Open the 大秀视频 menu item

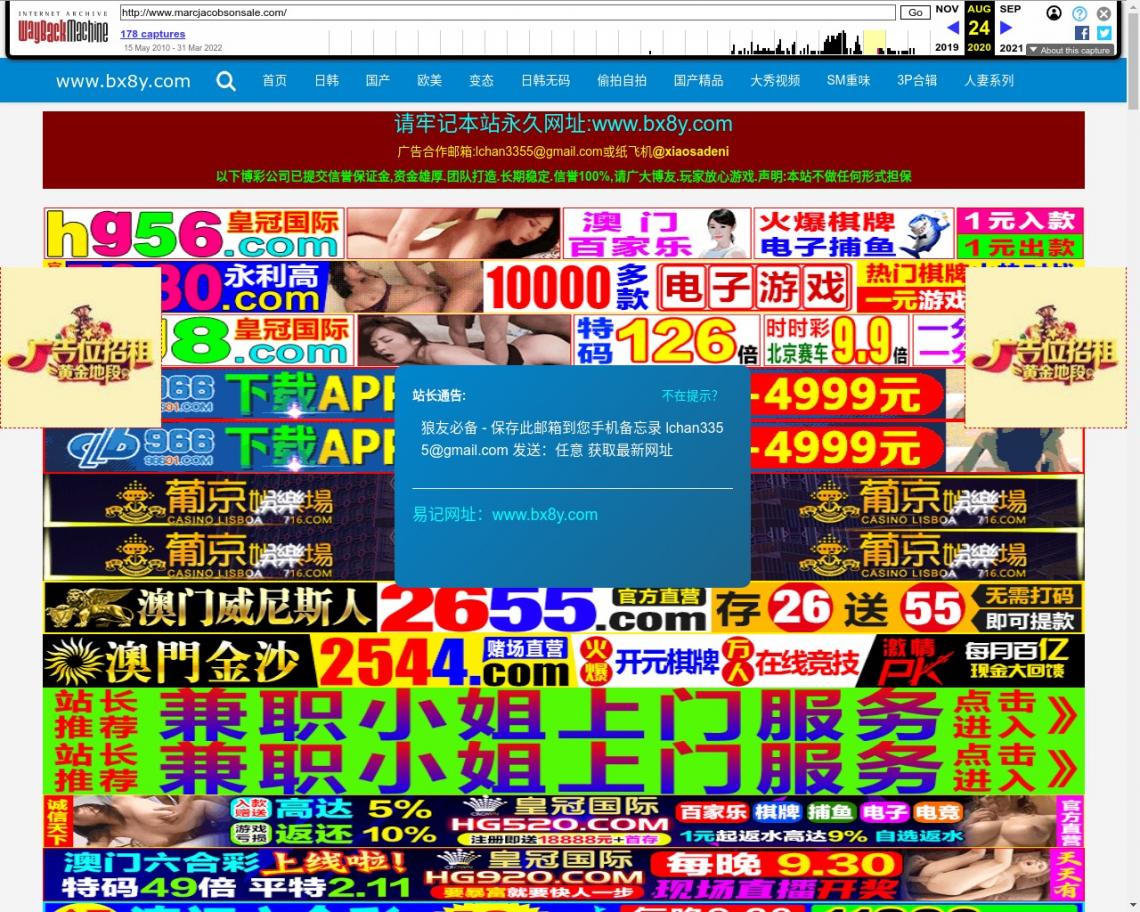click(775, 81)
